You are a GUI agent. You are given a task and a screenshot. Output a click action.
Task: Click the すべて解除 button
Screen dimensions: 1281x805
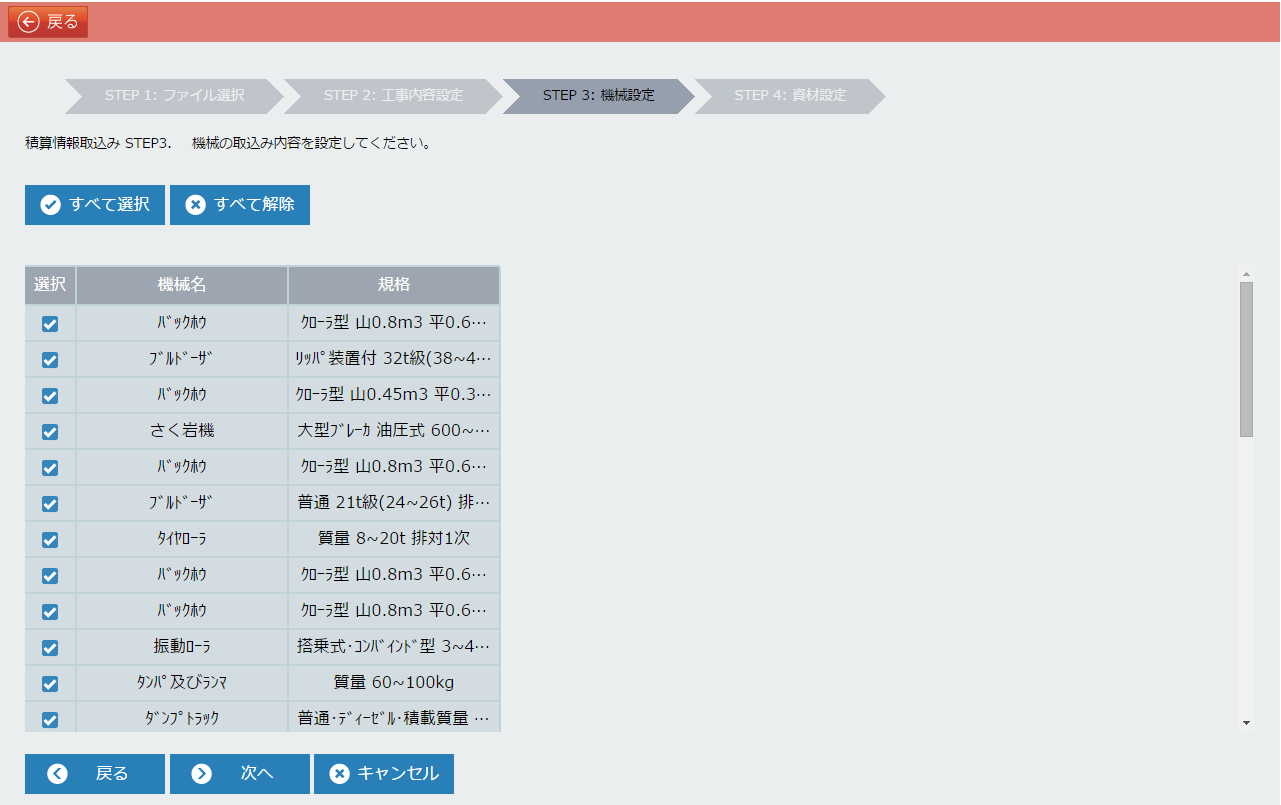coord(240,205)
